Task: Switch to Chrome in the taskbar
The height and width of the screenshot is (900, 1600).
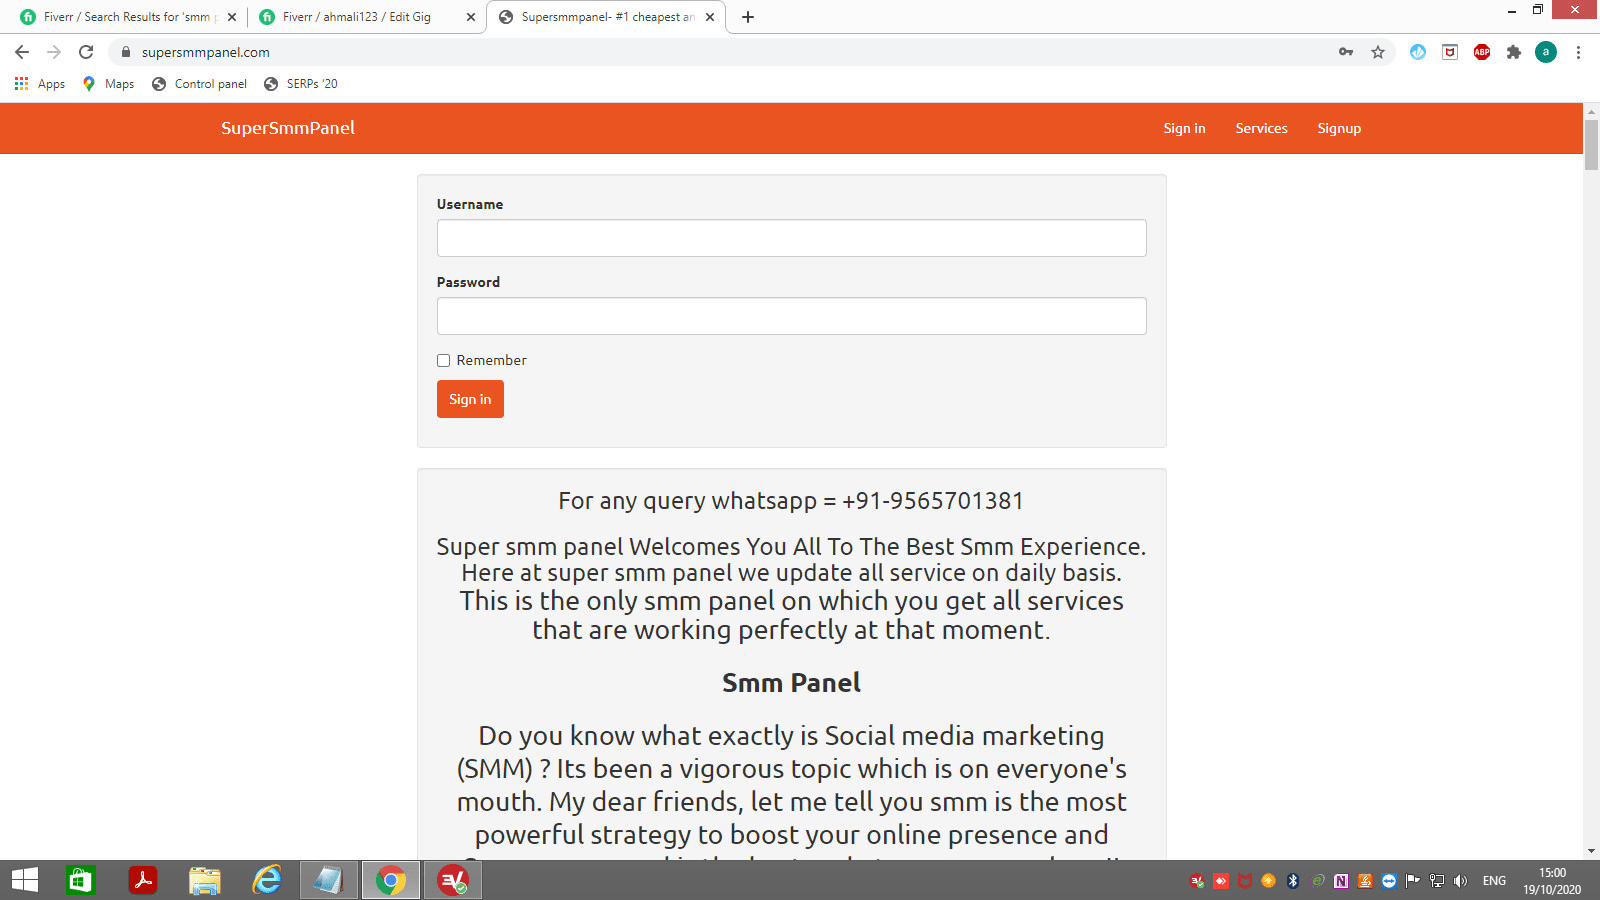Action: [x=391, y=880]
